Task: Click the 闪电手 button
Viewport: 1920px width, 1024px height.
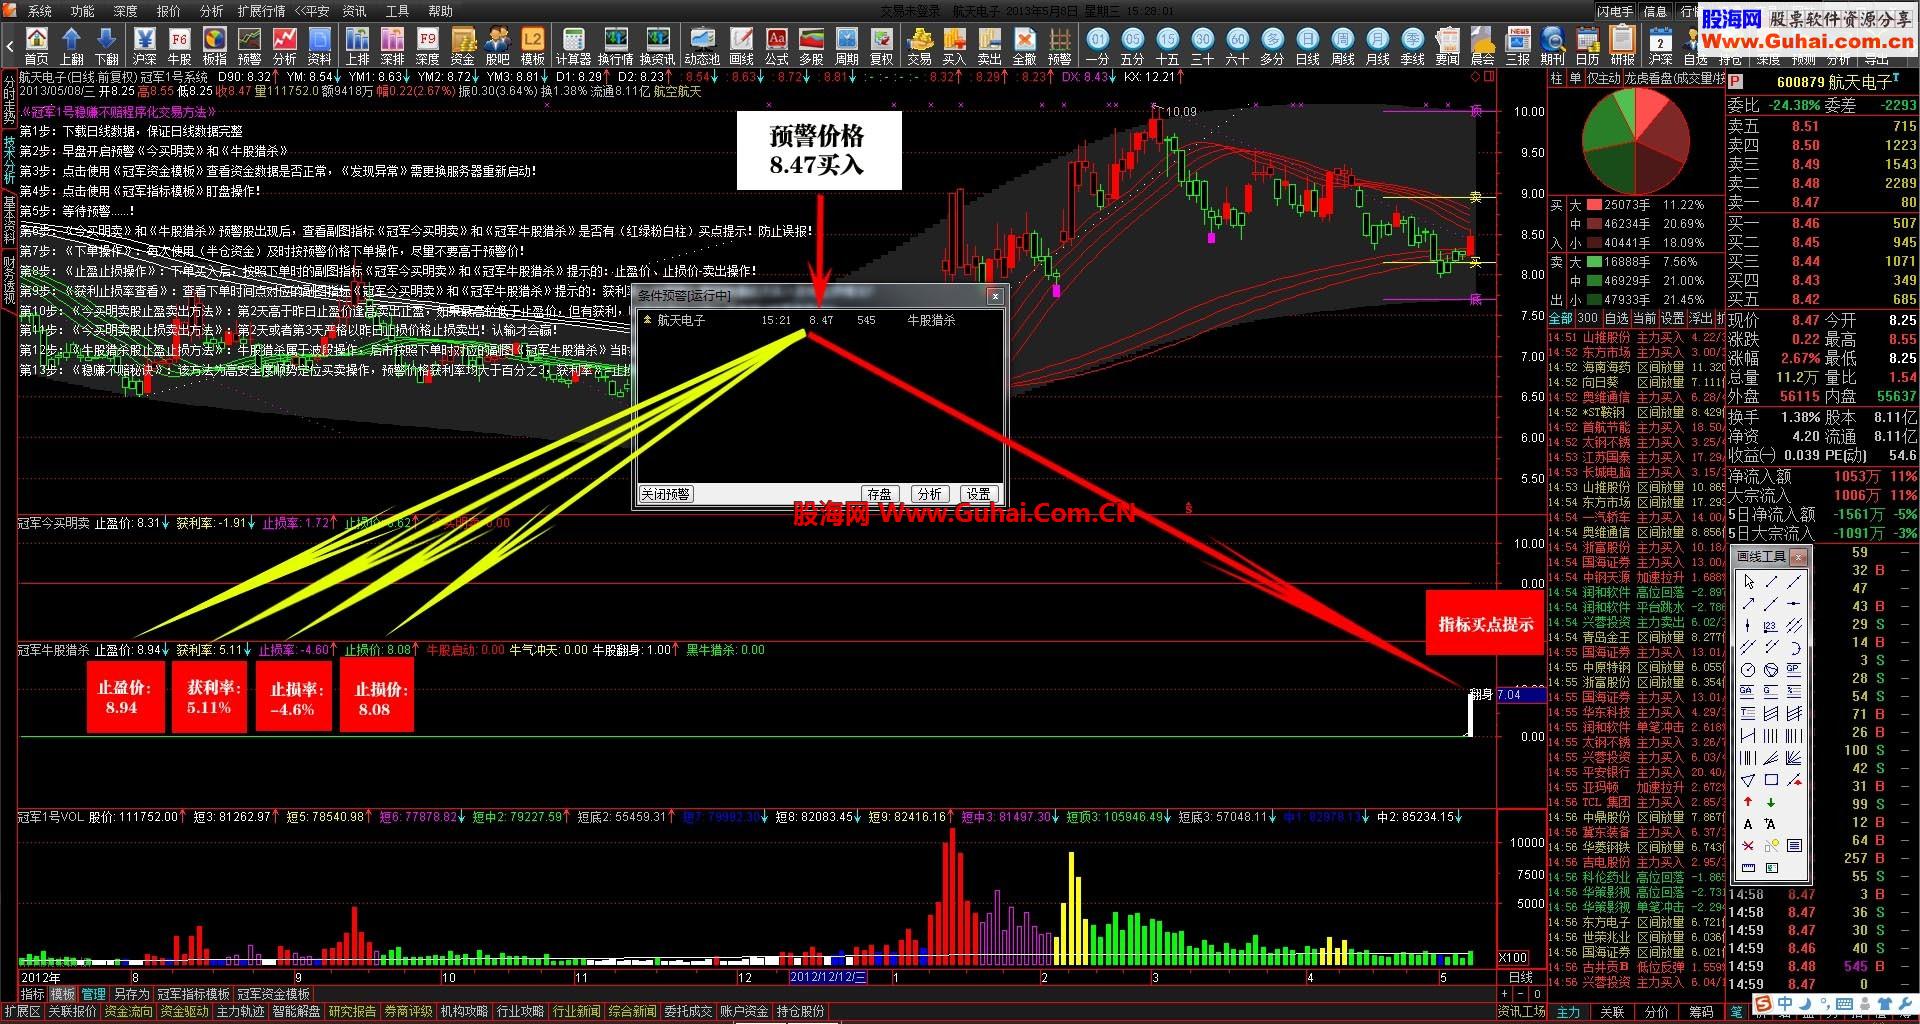Action: pos(1614,11)
